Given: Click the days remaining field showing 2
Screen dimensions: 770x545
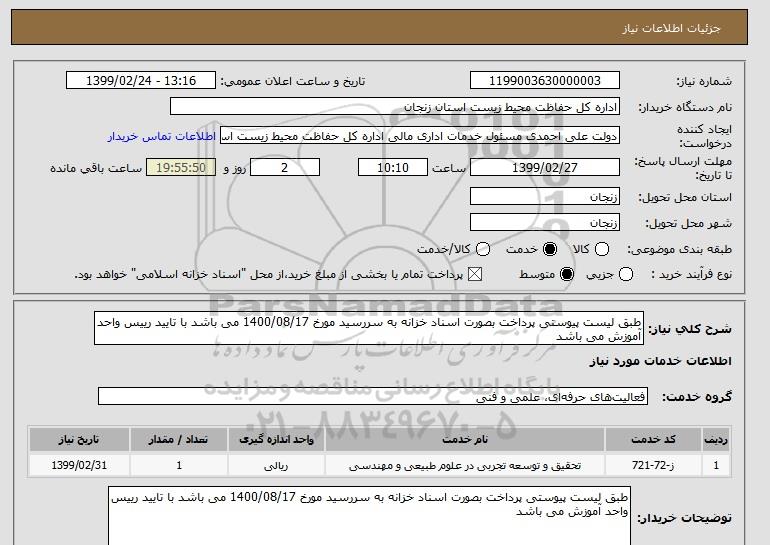Looking at the screenshot, I should [x=285, y=167].
